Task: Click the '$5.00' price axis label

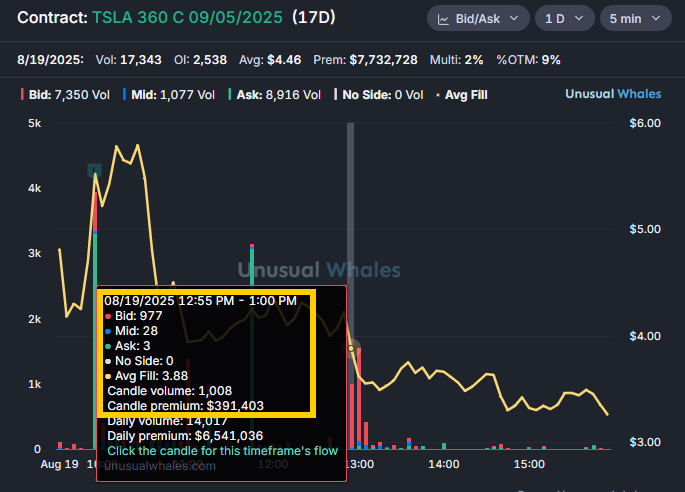Action: coord(645,229)
